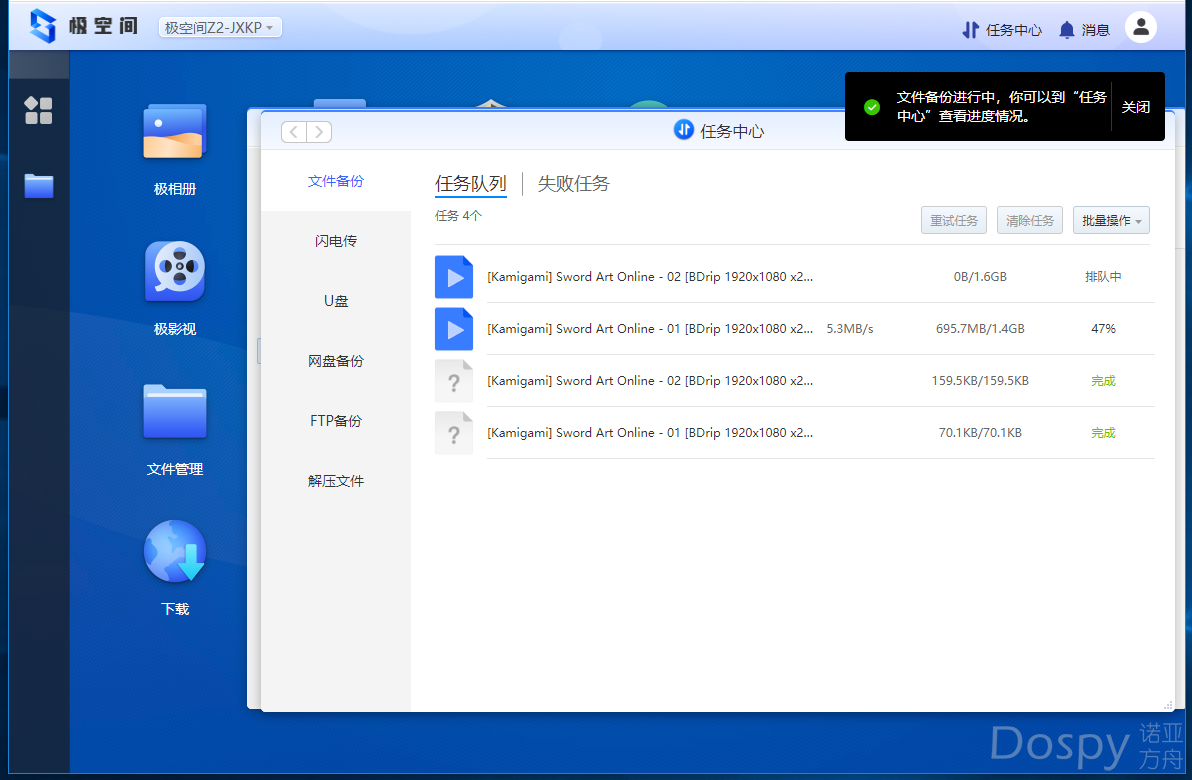Viewport: 1192px width, 780px height.
Task: Select FTP备份 in the side menu
Action: pyautogui.click(x=335, y=421)
